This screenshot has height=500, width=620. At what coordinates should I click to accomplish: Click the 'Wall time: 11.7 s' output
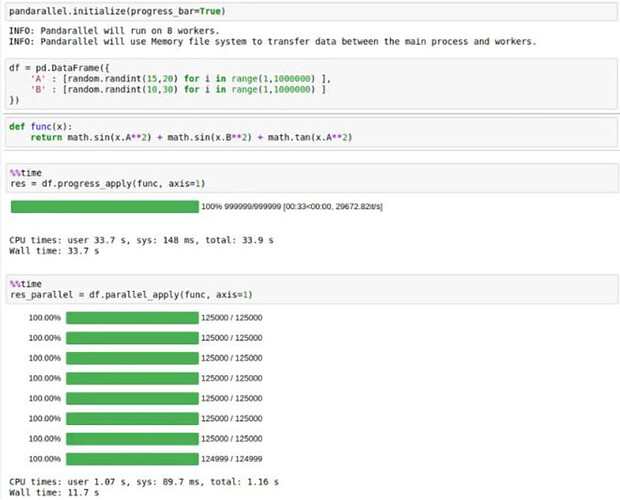pyautogui.click(x=50, y=493)
